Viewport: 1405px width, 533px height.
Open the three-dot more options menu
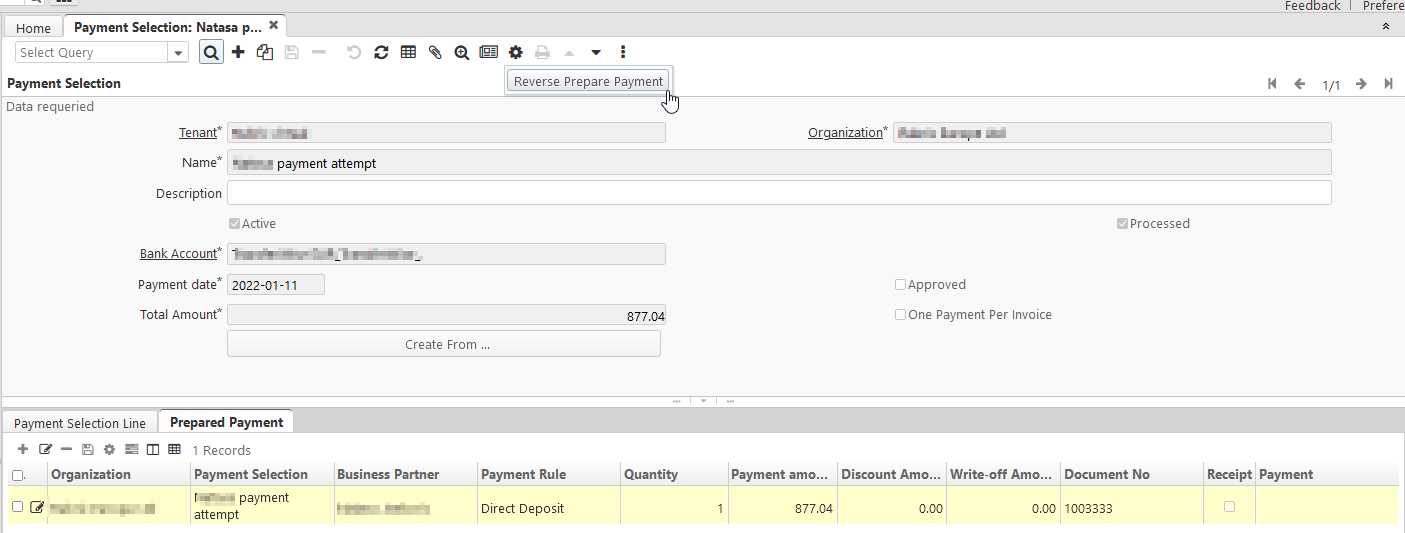pyautogui.click(x=623, y=52)
